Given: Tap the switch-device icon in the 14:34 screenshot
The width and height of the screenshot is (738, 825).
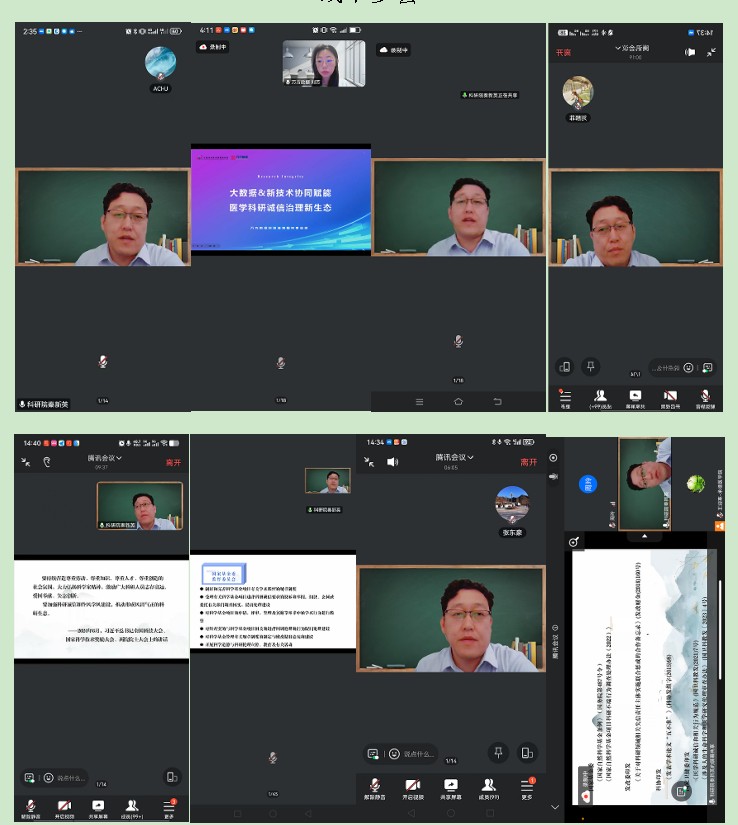Looking at the screenshot, I should (x=527, y=753).
